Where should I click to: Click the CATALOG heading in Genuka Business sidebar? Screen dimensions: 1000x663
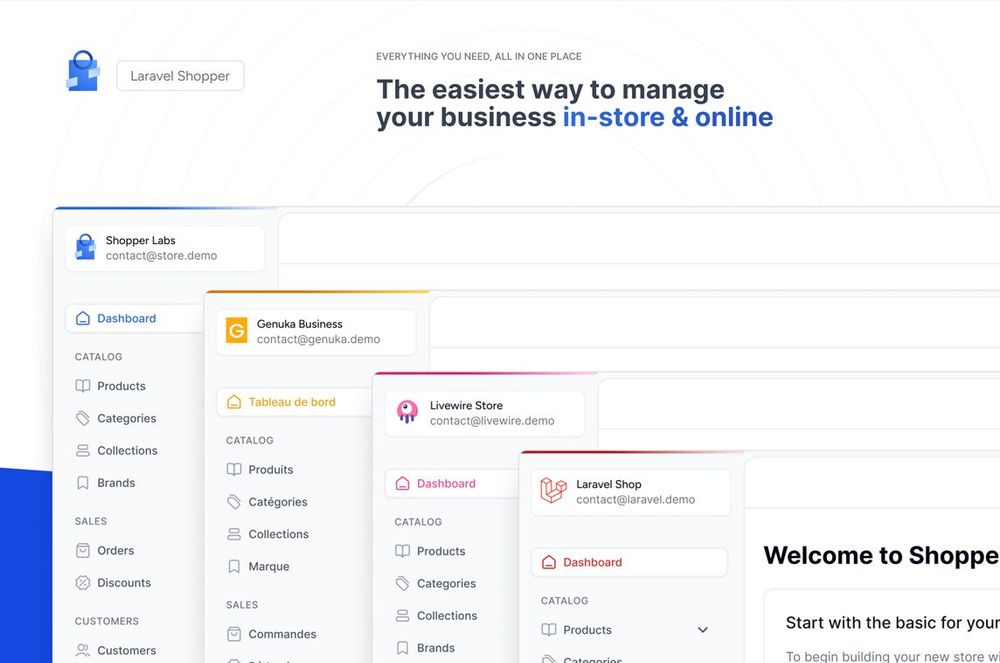point(249,441)
